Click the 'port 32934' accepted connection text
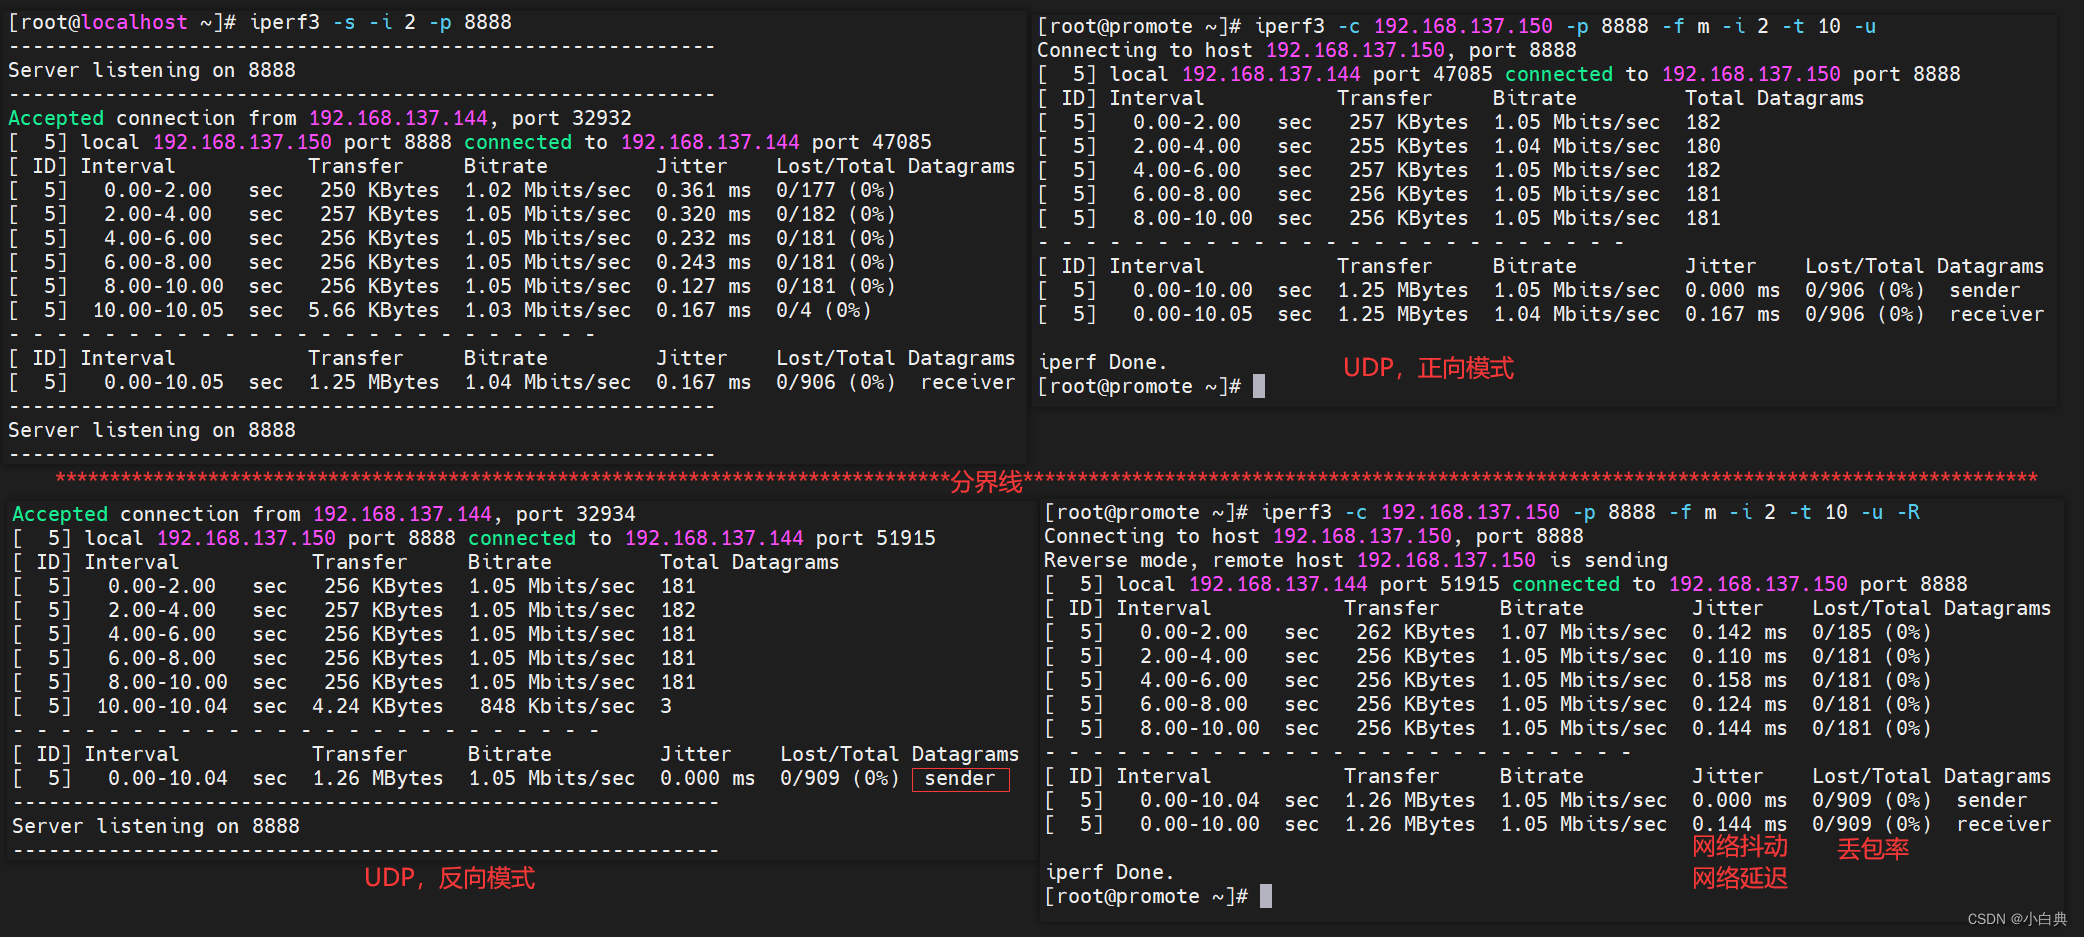The width and height of the screenshot is (2084, 937). coord(575,514)
